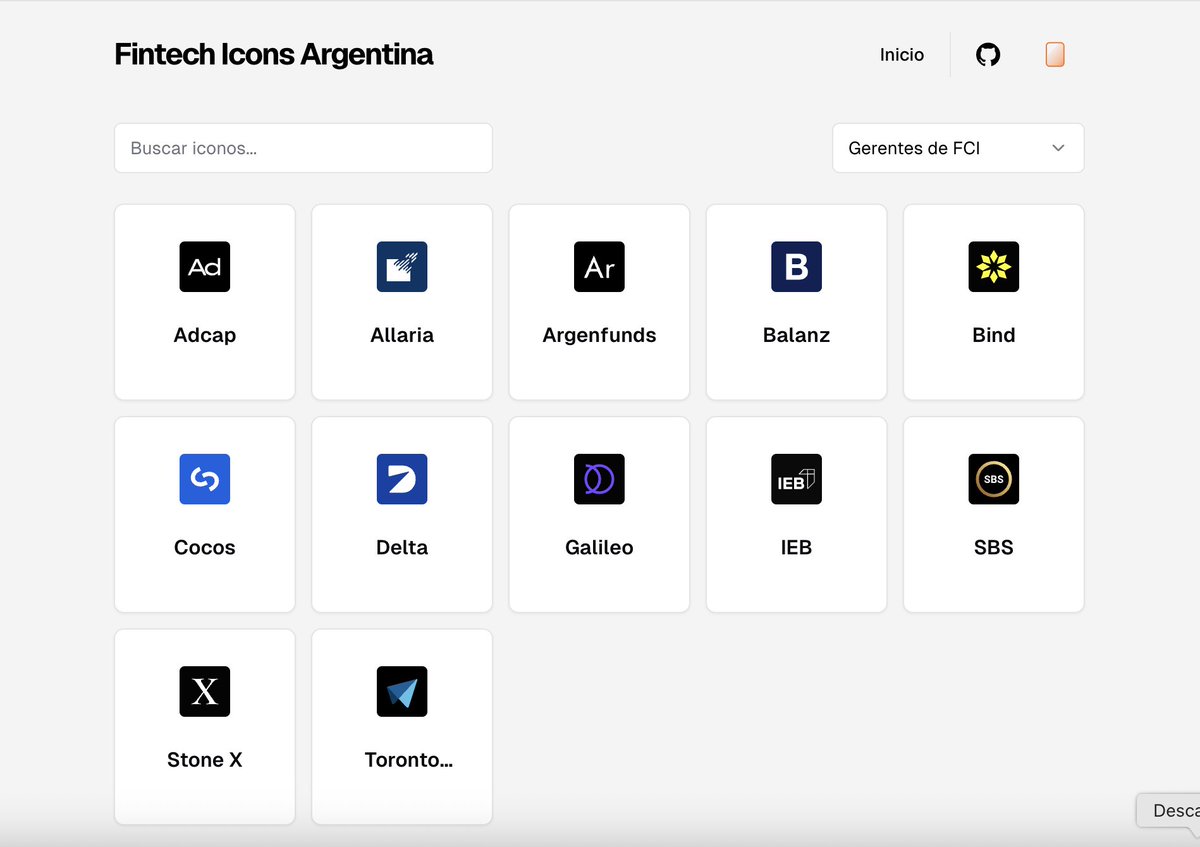Click the Stone X logo icon

click(205, 691)
